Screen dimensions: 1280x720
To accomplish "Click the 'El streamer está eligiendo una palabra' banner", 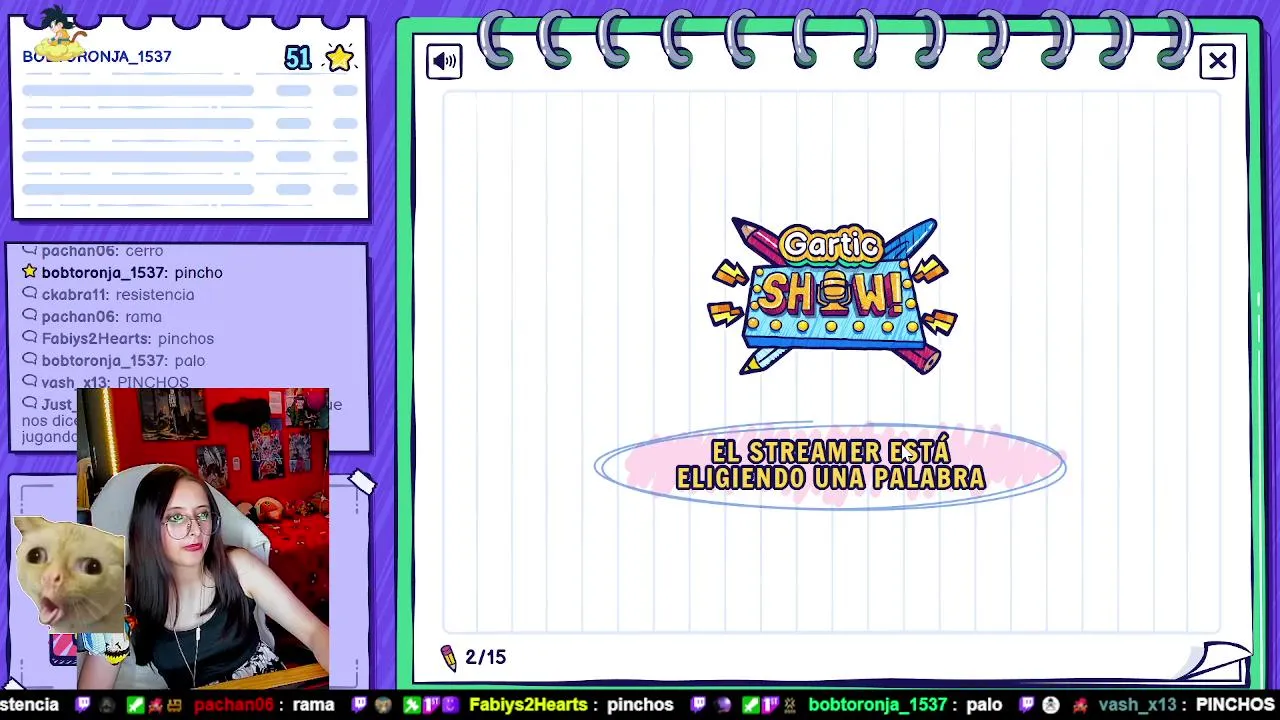I will (830, 466).
